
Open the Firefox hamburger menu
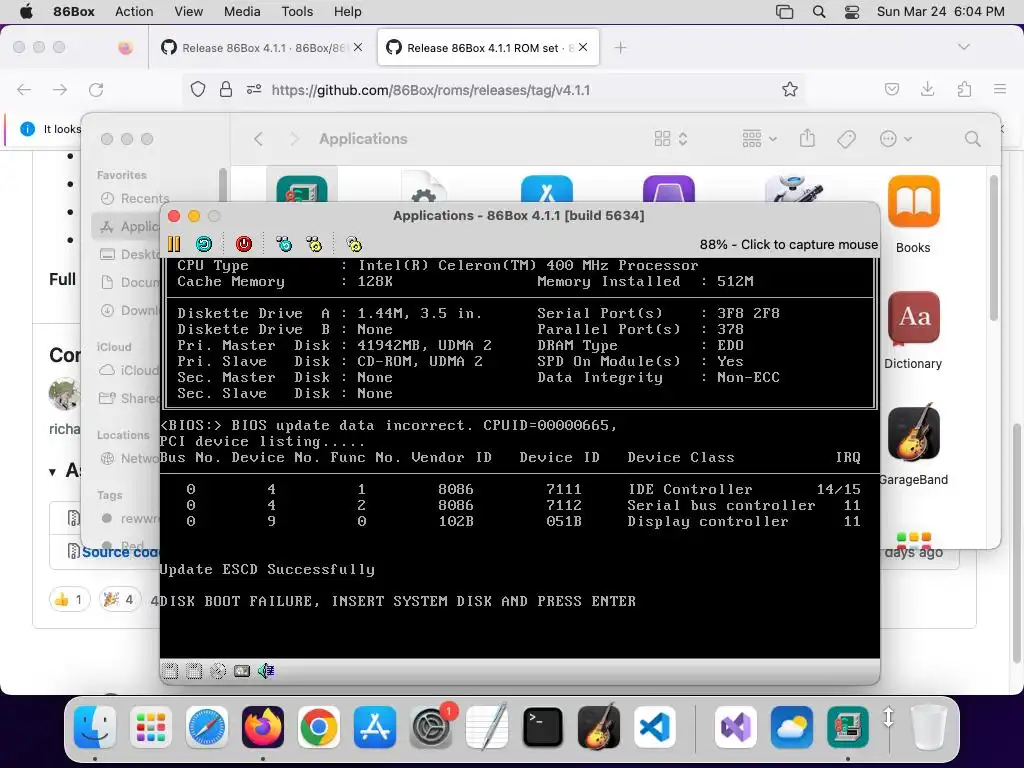[1000, 89]
